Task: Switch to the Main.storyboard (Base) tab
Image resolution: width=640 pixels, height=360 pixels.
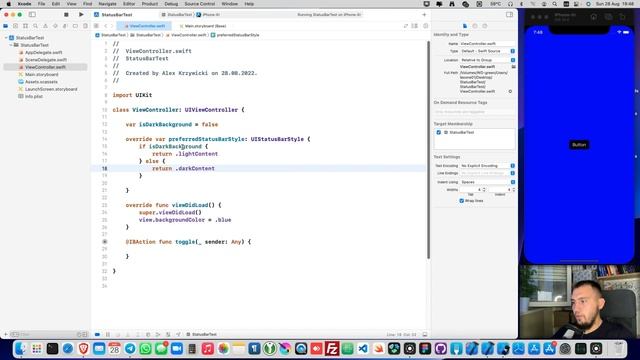Action: pyautogui.click(x=203, y=26)
